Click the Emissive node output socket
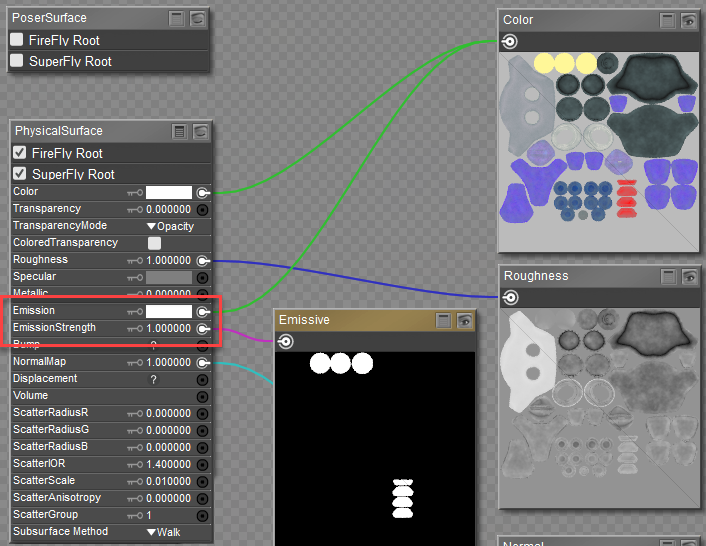 click(x=285, y=342)
